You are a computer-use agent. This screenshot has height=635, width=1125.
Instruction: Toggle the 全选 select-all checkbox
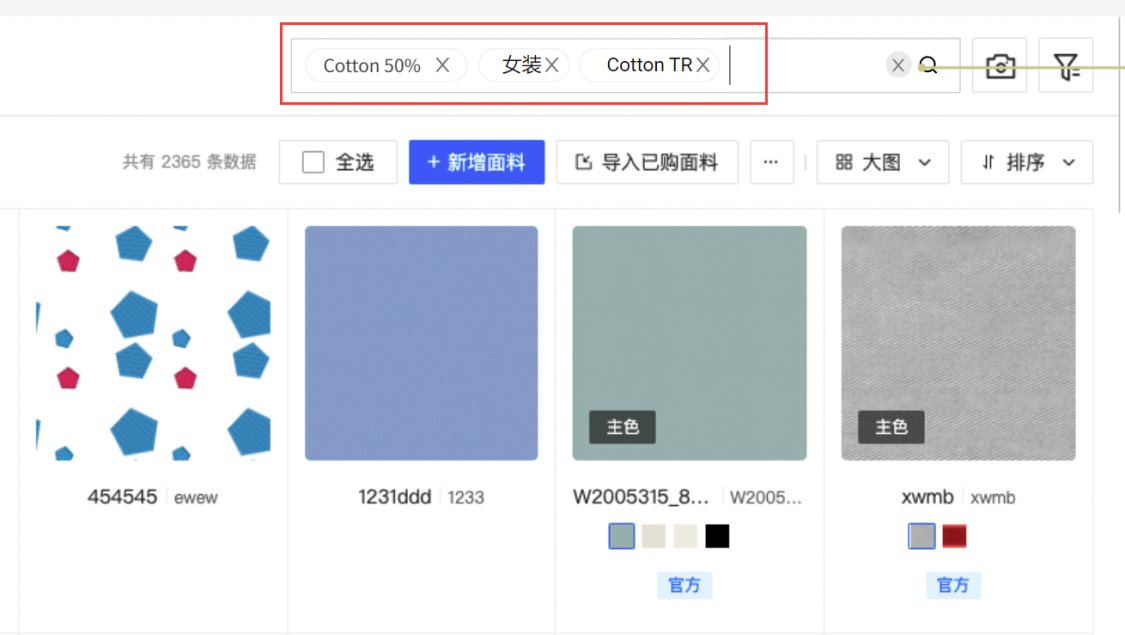click(313, 162)
